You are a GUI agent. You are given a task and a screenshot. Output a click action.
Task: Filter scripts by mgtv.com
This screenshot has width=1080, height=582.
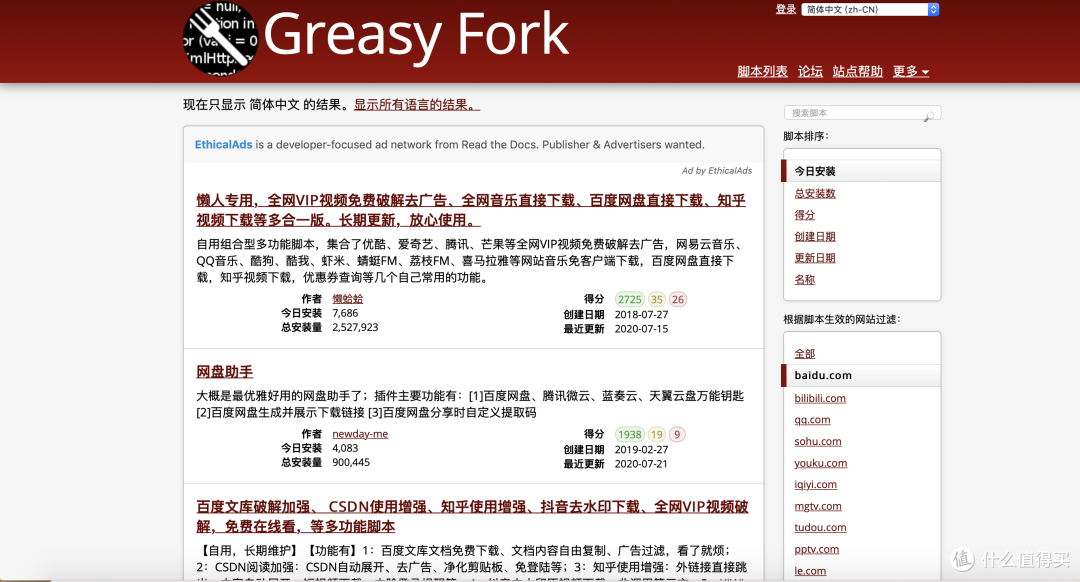coord(818,506)
